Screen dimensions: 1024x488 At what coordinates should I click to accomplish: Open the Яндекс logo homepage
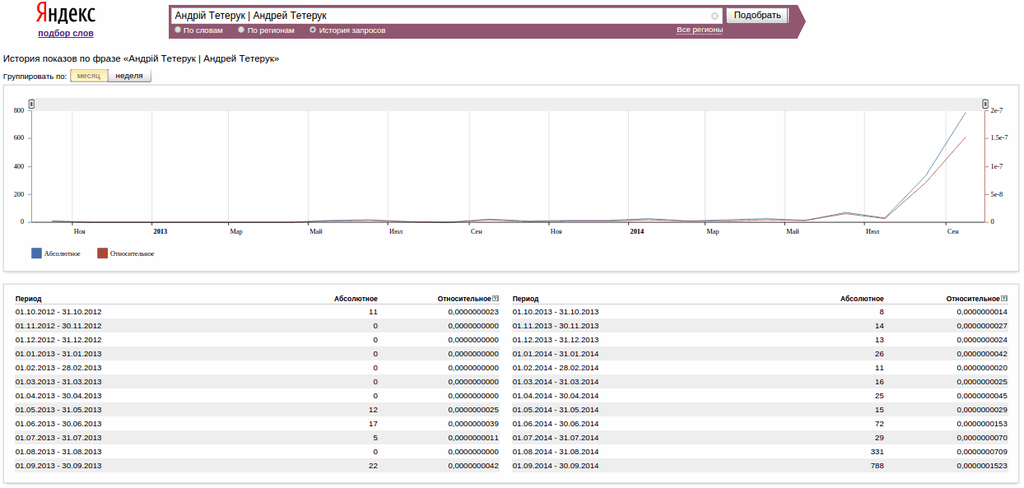(65, 14)
